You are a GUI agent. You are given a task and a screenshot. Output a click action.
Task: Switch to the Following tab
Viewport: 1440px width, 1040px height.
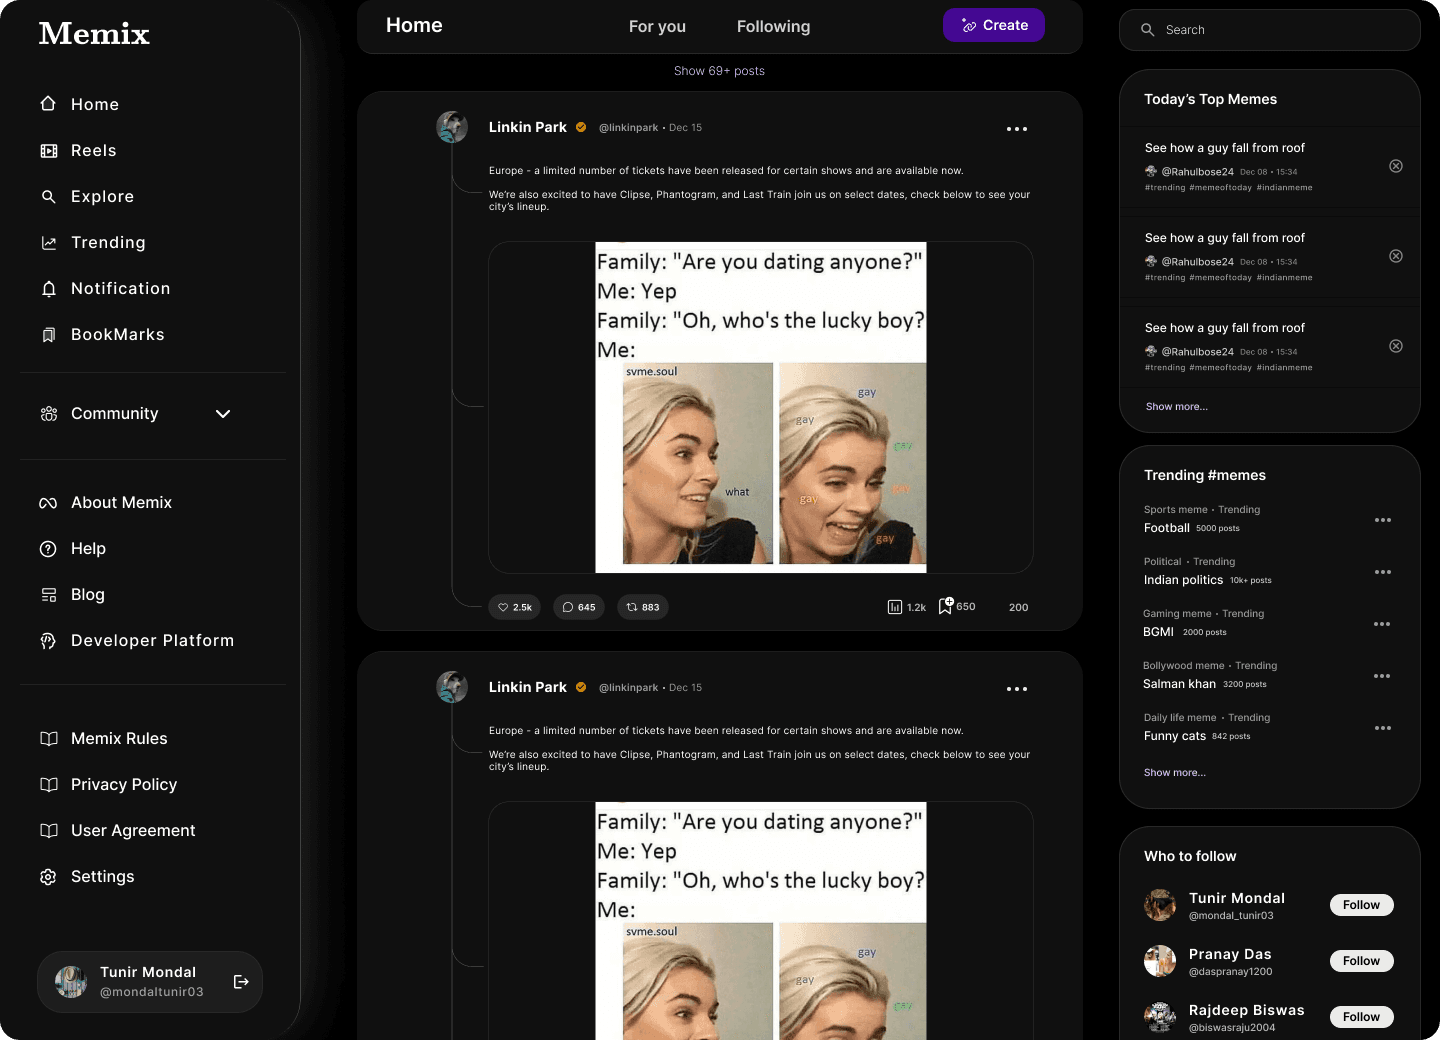(x=773, y=27)
